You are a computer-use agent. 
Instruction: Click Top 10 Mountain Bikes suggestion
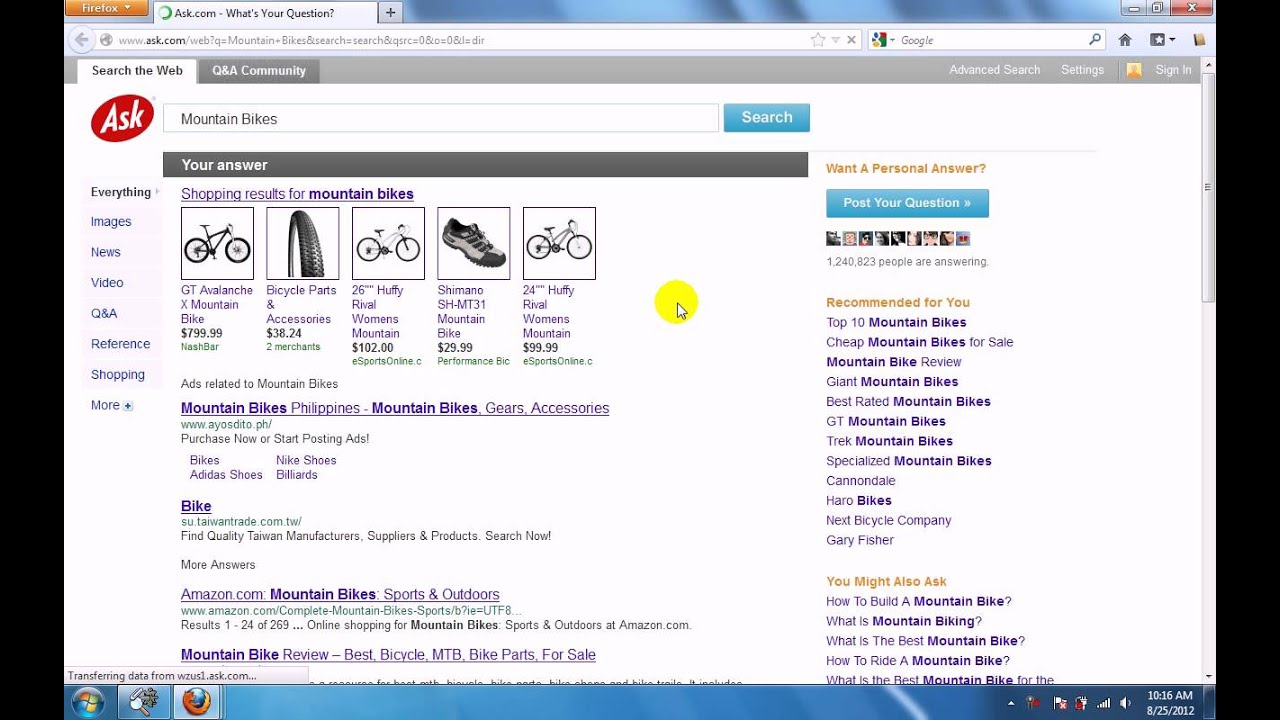(896, 322)
